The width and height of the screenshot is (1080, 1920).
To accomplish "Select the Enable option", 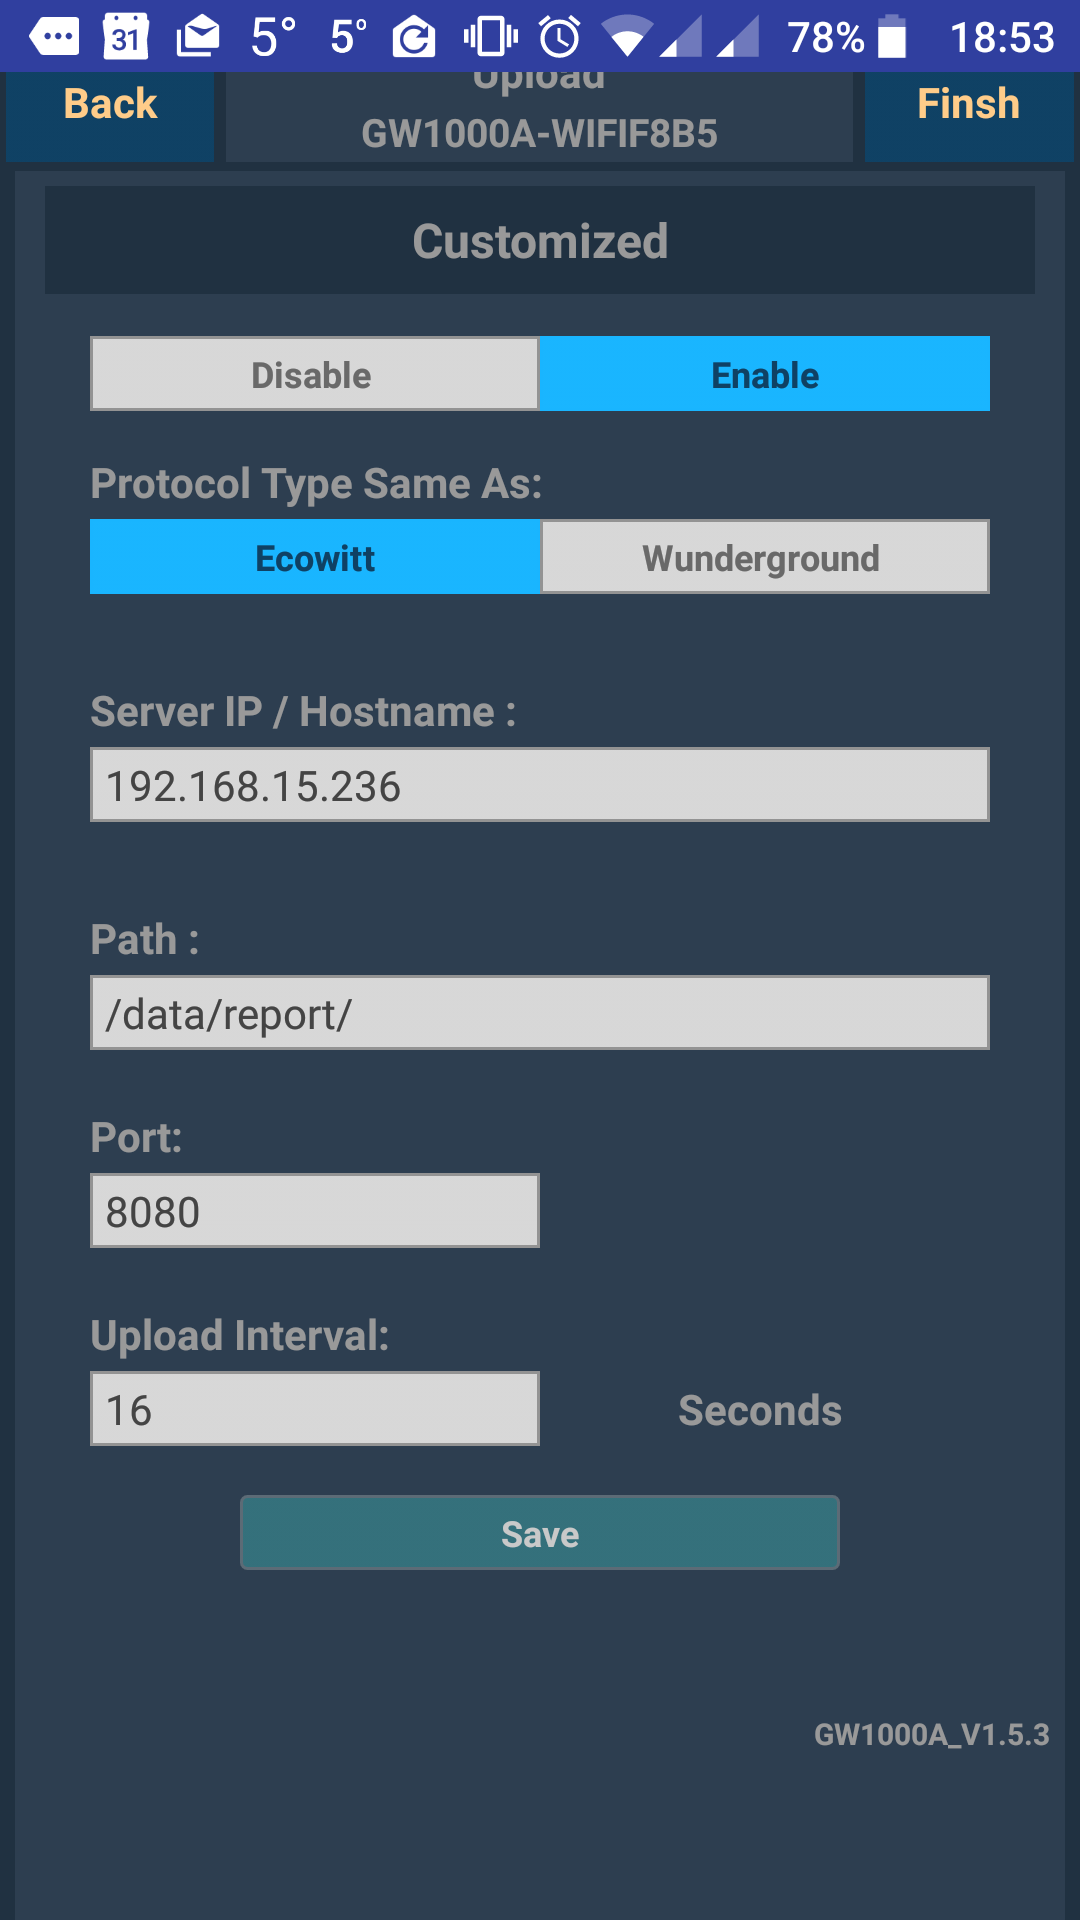I will click(x=765, y=374).
